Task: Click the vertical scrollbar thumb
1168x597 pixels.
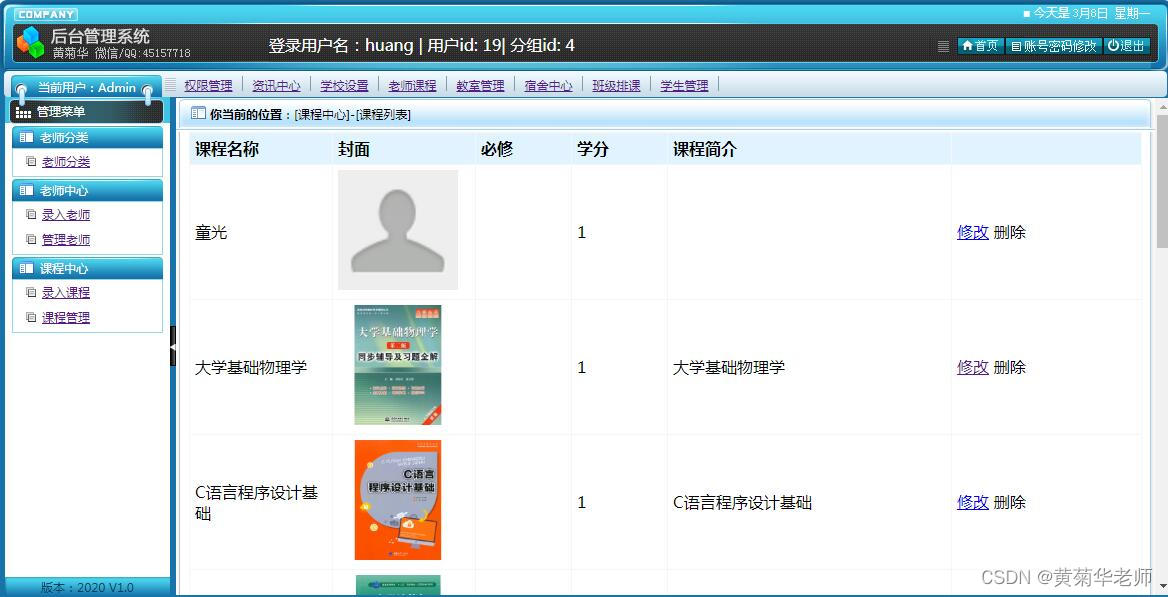Action: (1161, 181)
